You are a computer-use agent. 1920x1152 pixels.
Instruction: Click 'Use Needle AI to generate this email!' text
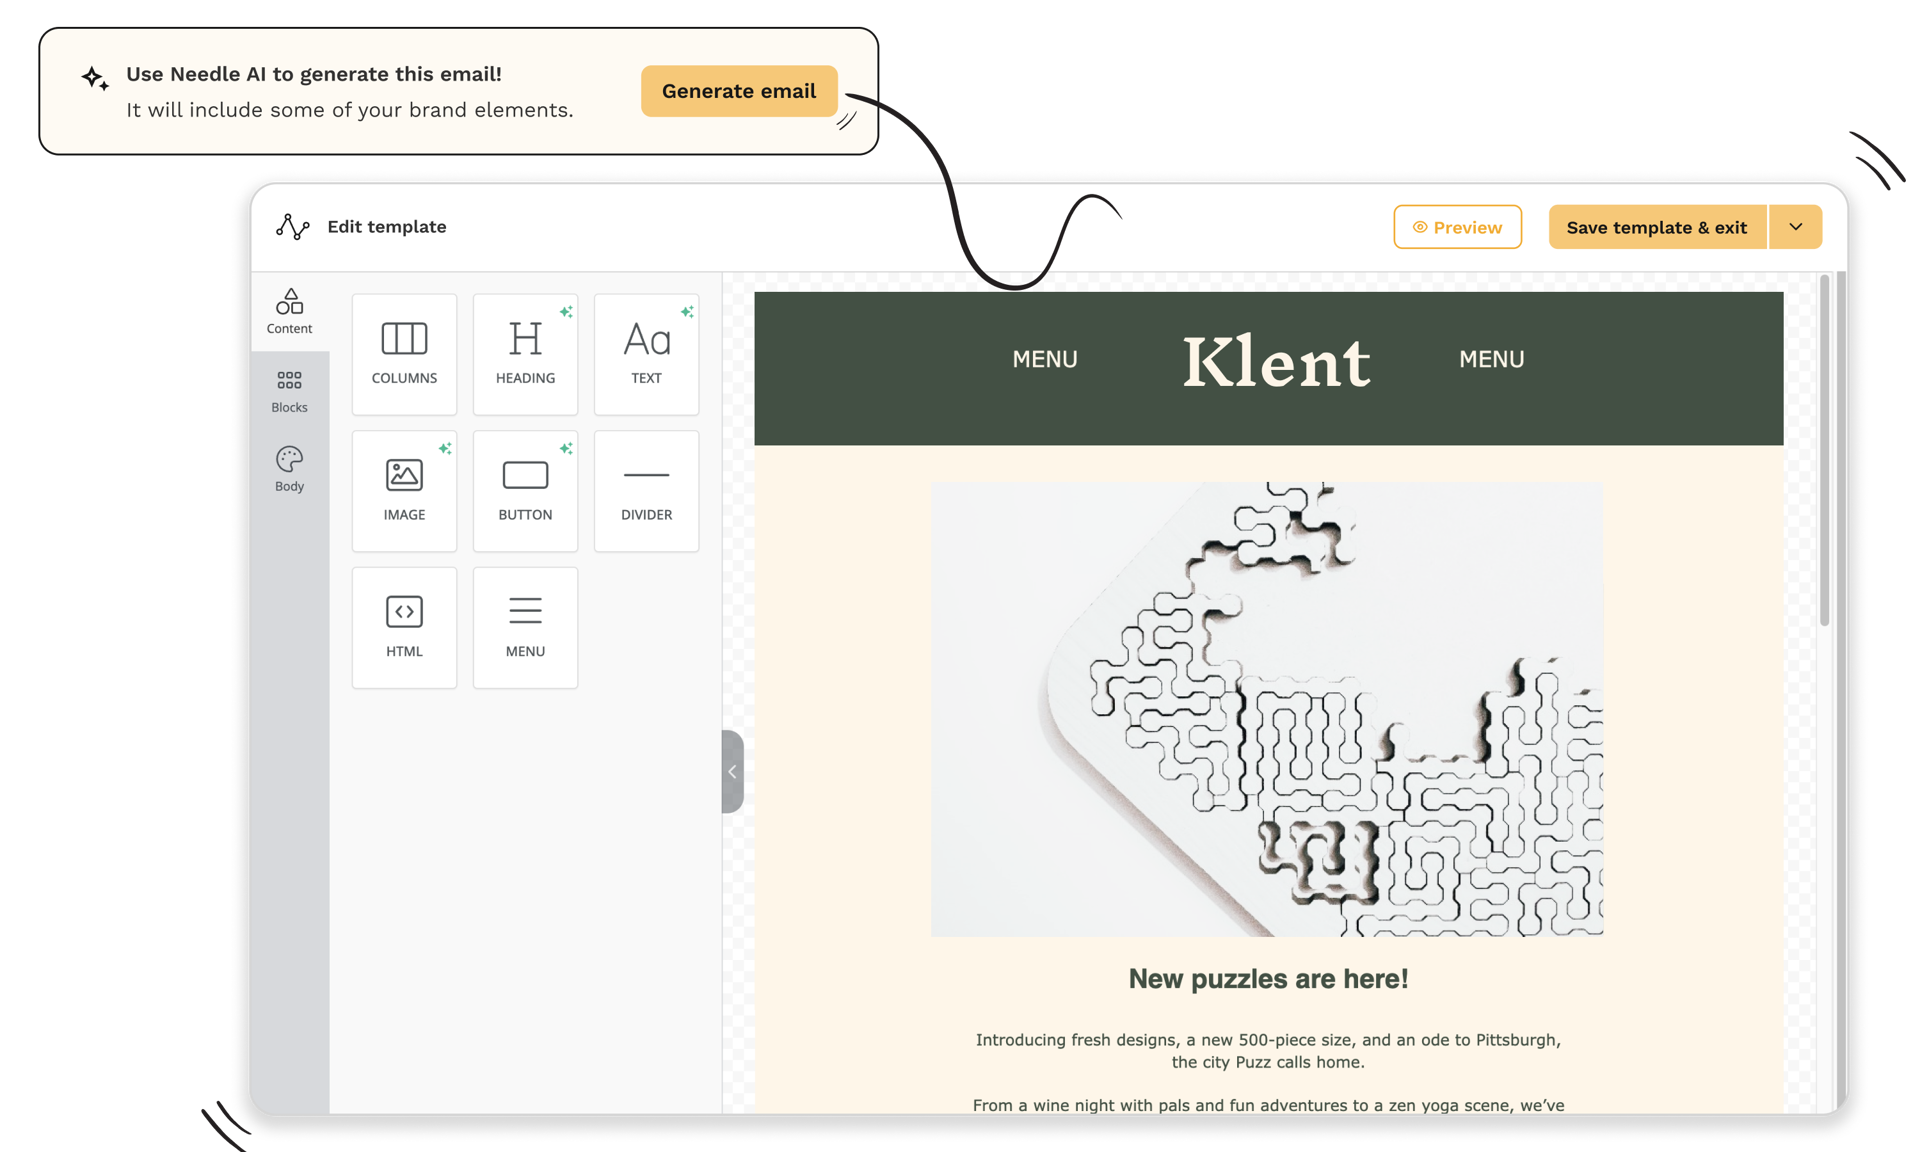(314, 74)
